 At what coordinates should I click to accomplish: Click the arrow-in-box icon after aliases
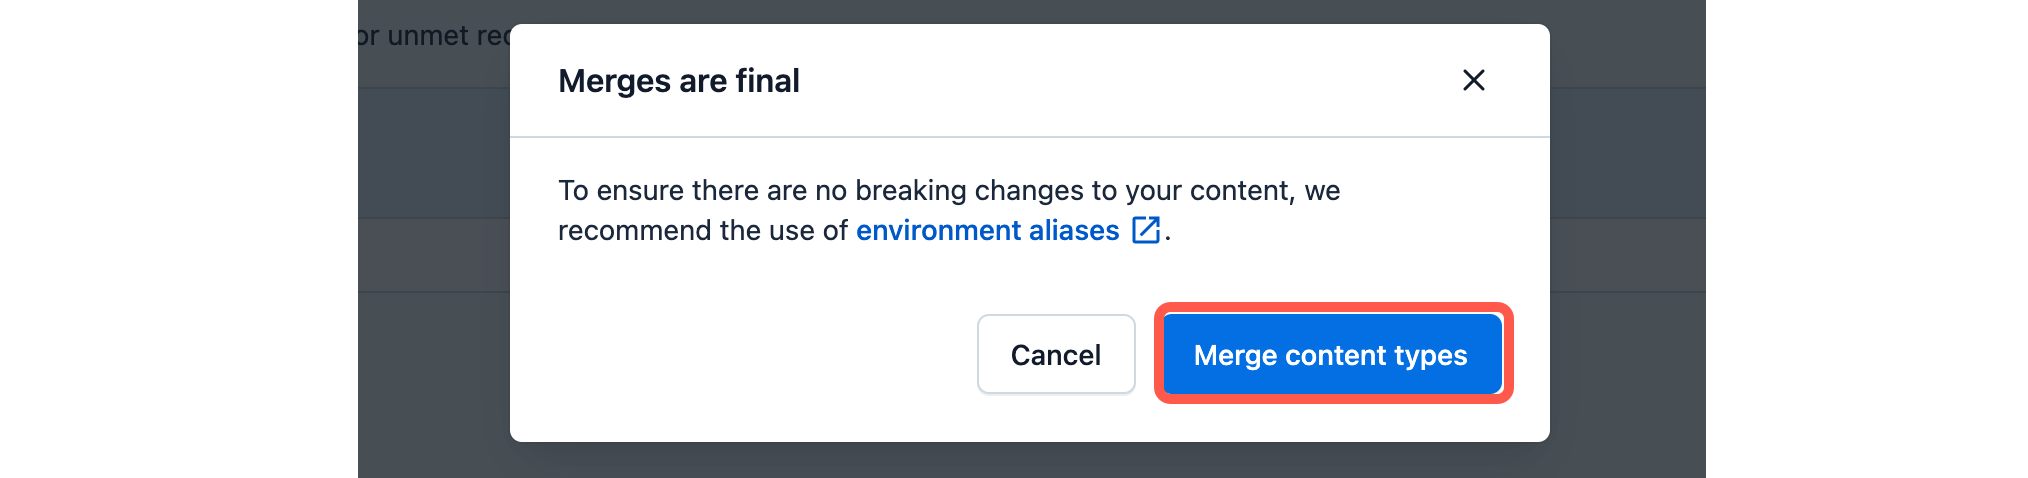coord(1145,230)
